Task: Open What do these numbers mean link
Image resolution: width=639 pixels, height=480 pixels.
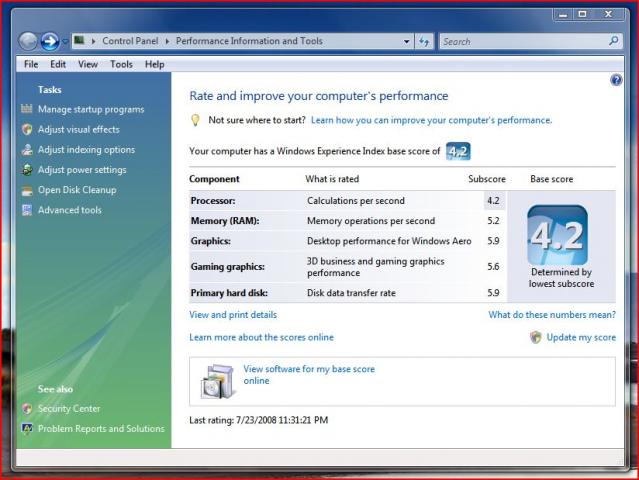Action: pos(552,315)
